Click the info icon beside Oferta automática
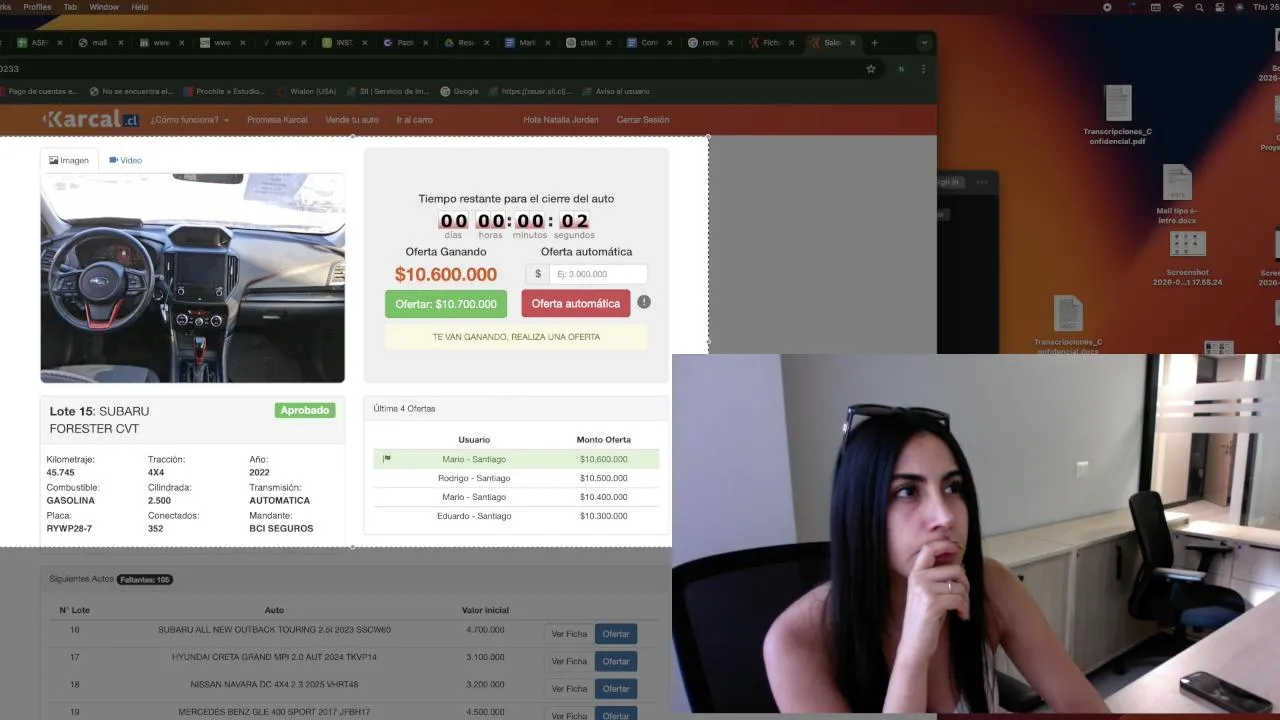 point(644,302)
